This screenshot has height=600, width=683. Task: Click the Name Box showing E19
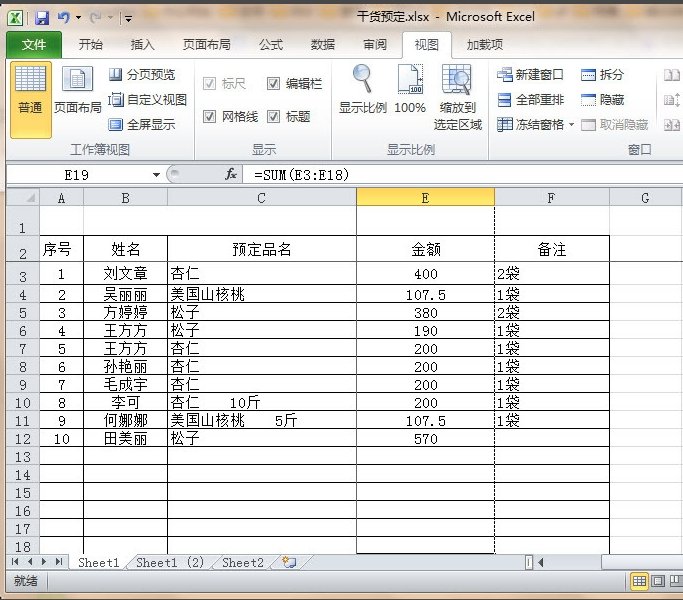tap(77, 175)
